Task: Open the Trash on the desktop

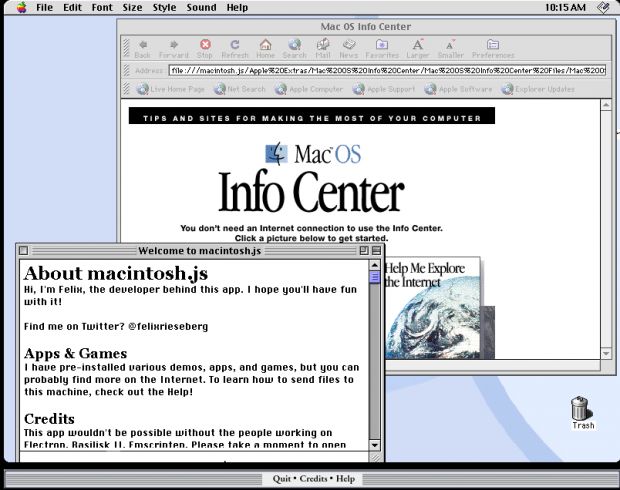Action: click(582, 412)
